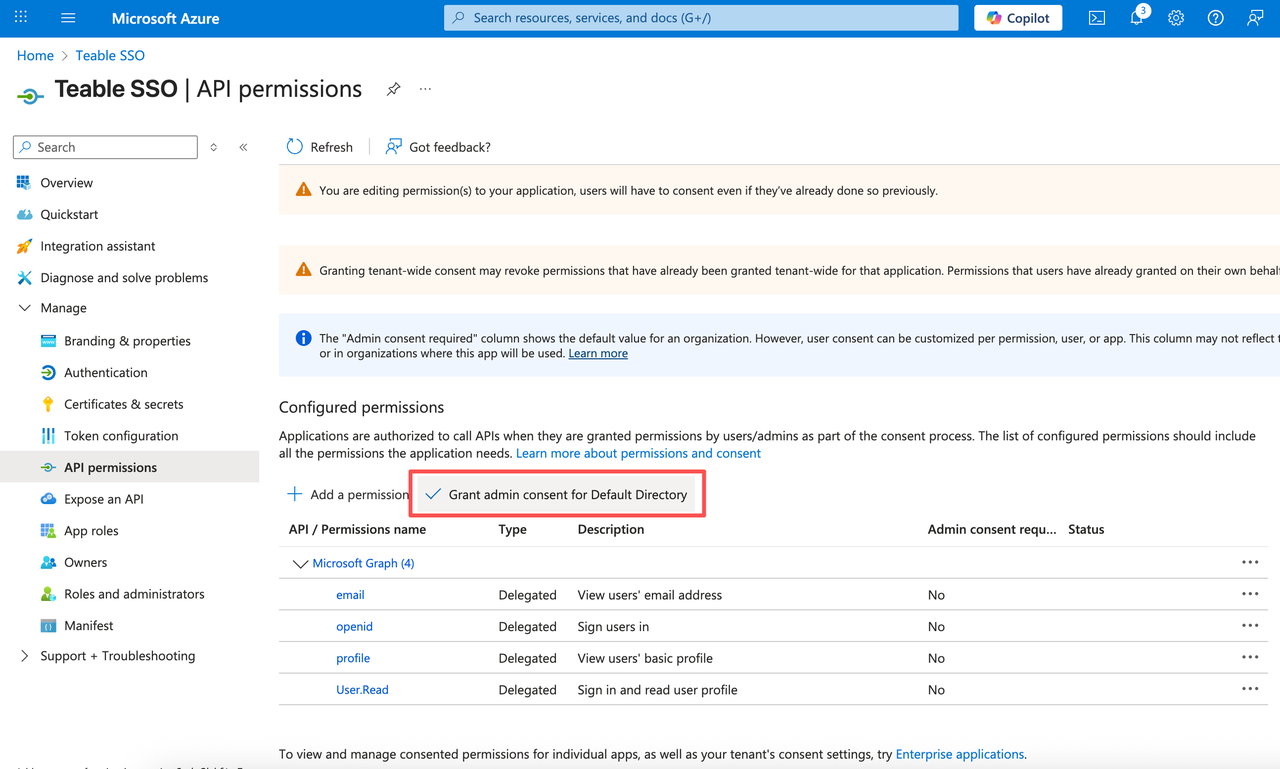Open the help question mark icon
This screenshot has height=769, width=1280.
pos(1215,18)
